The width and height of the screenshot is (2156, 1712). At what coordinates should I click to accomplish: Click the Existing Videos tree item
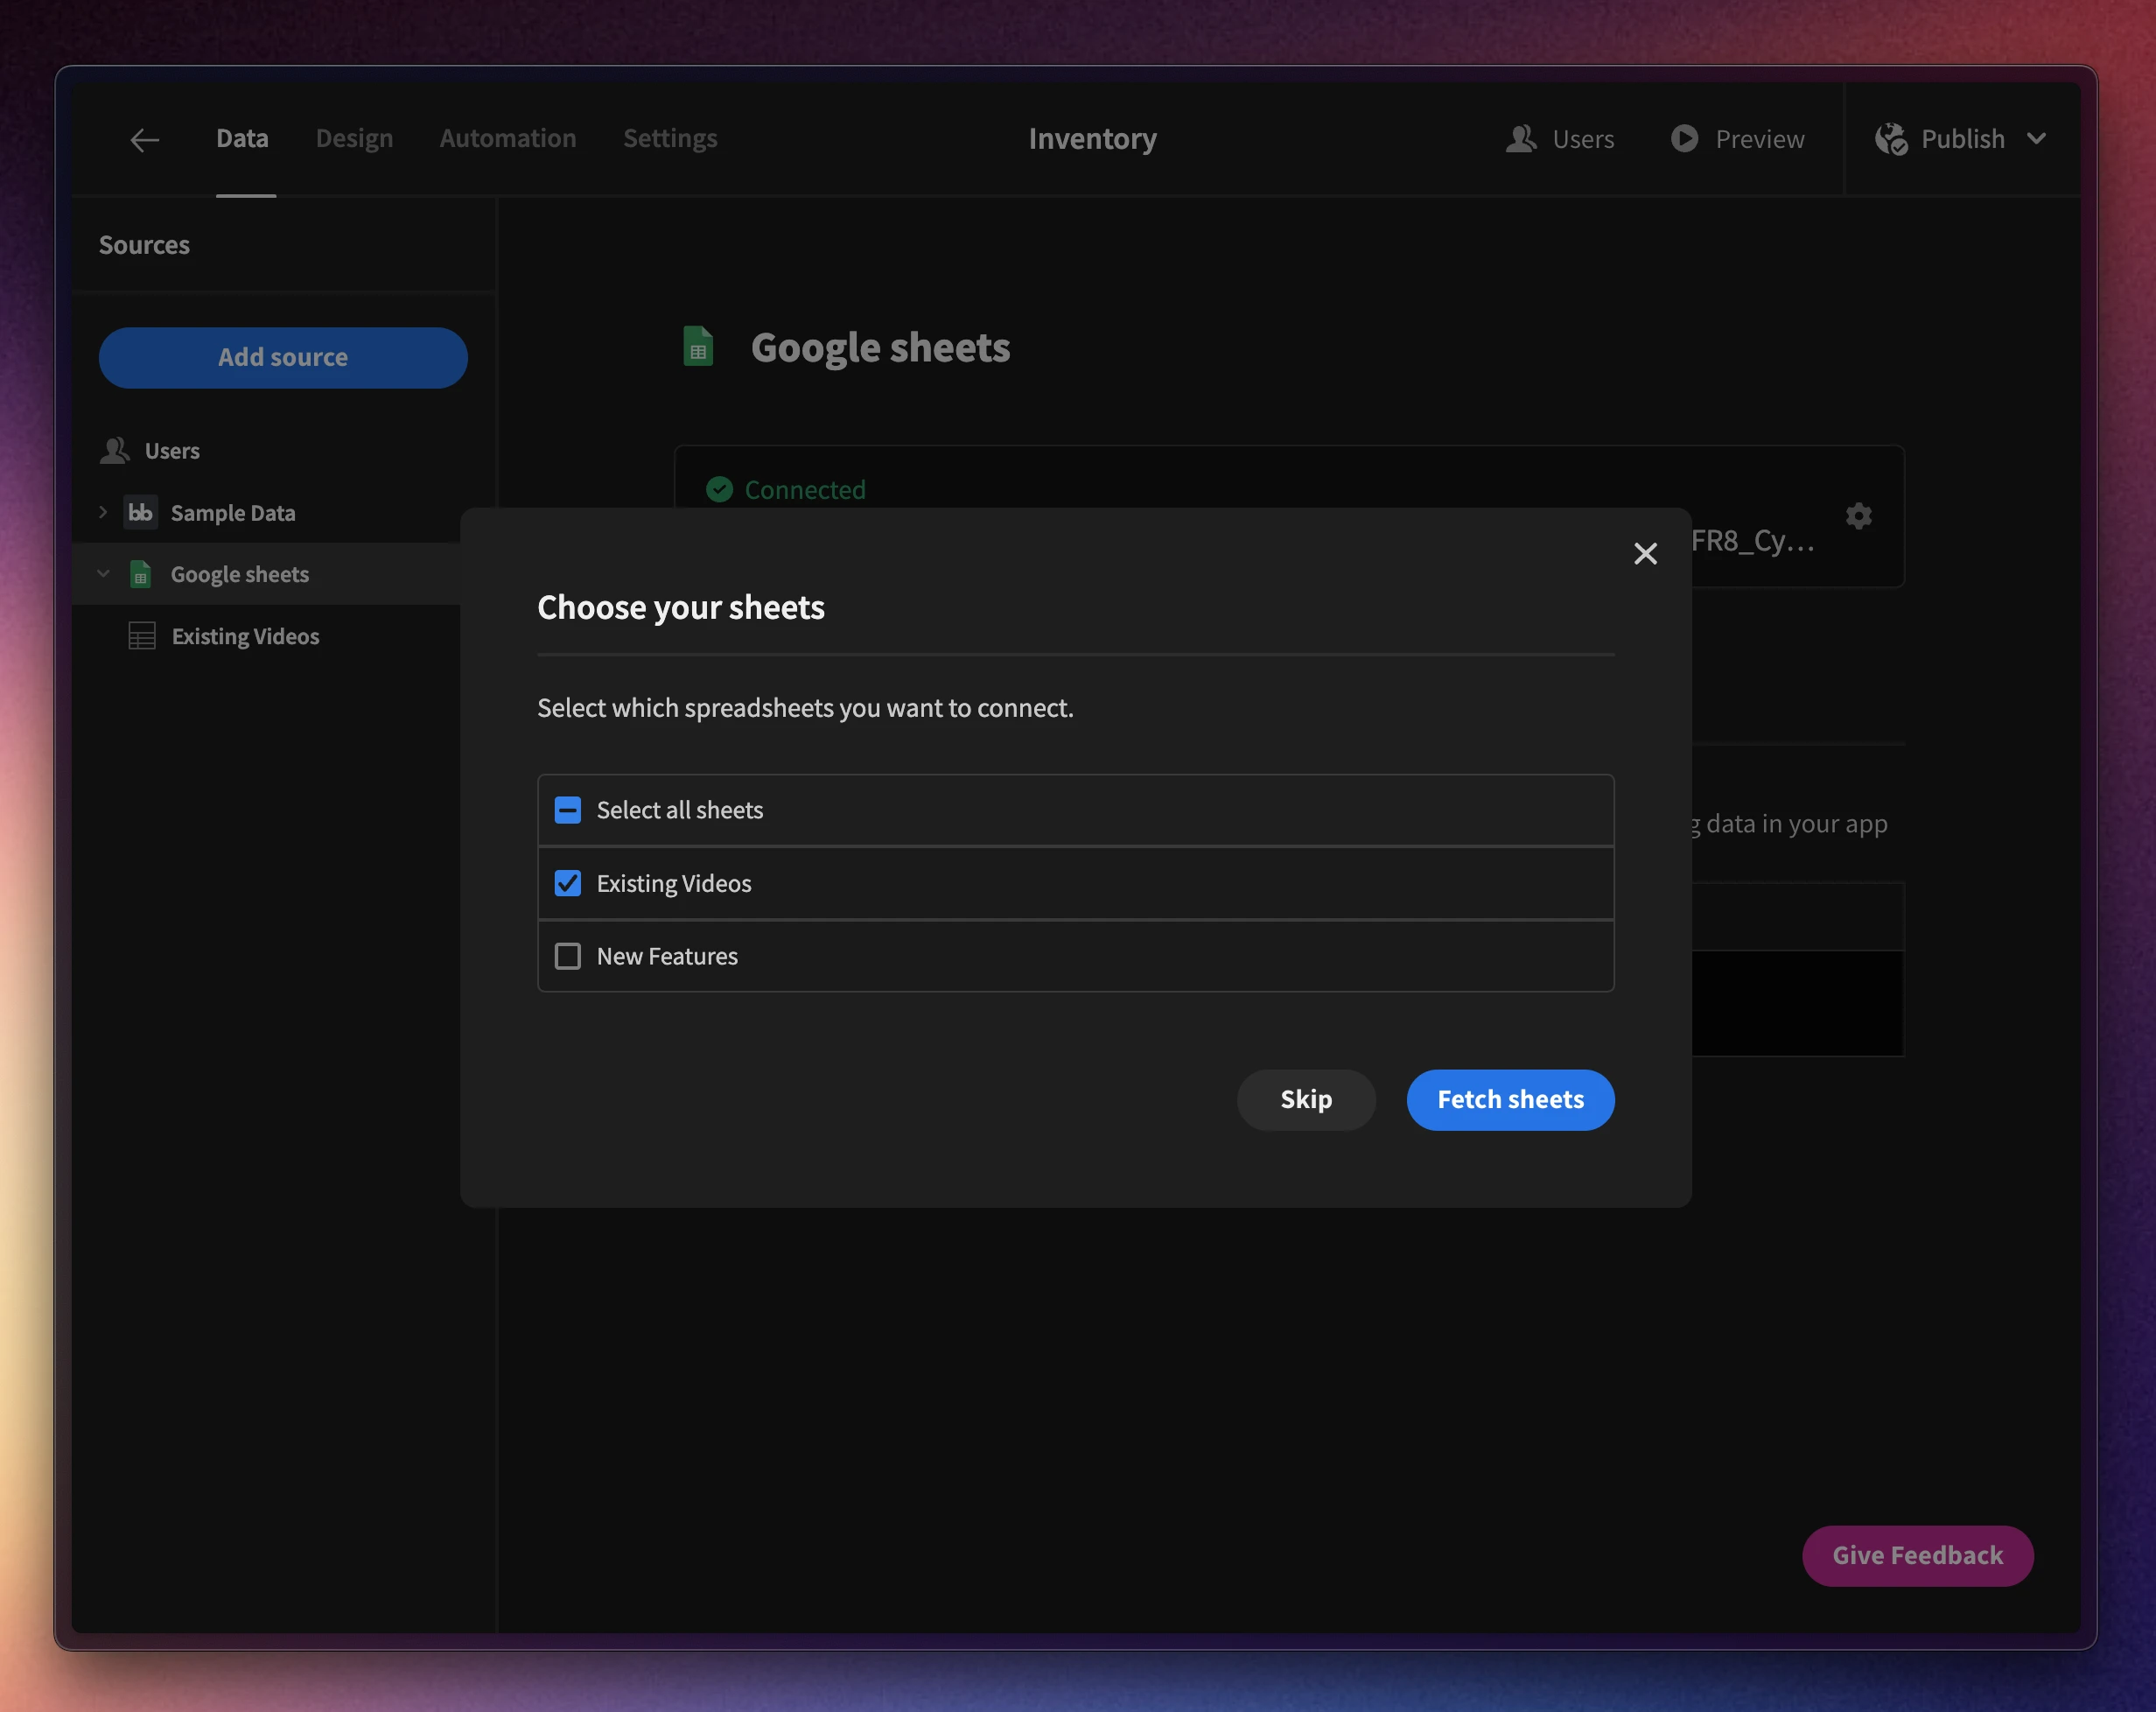245,635
